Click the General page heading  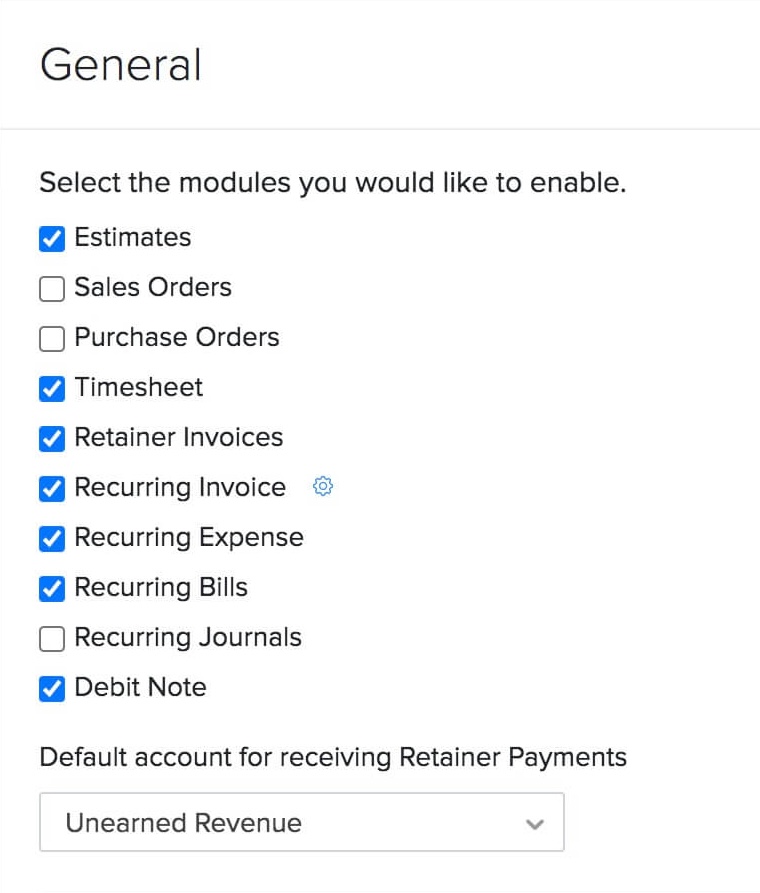pyautogui.click(x=120, y=64)
